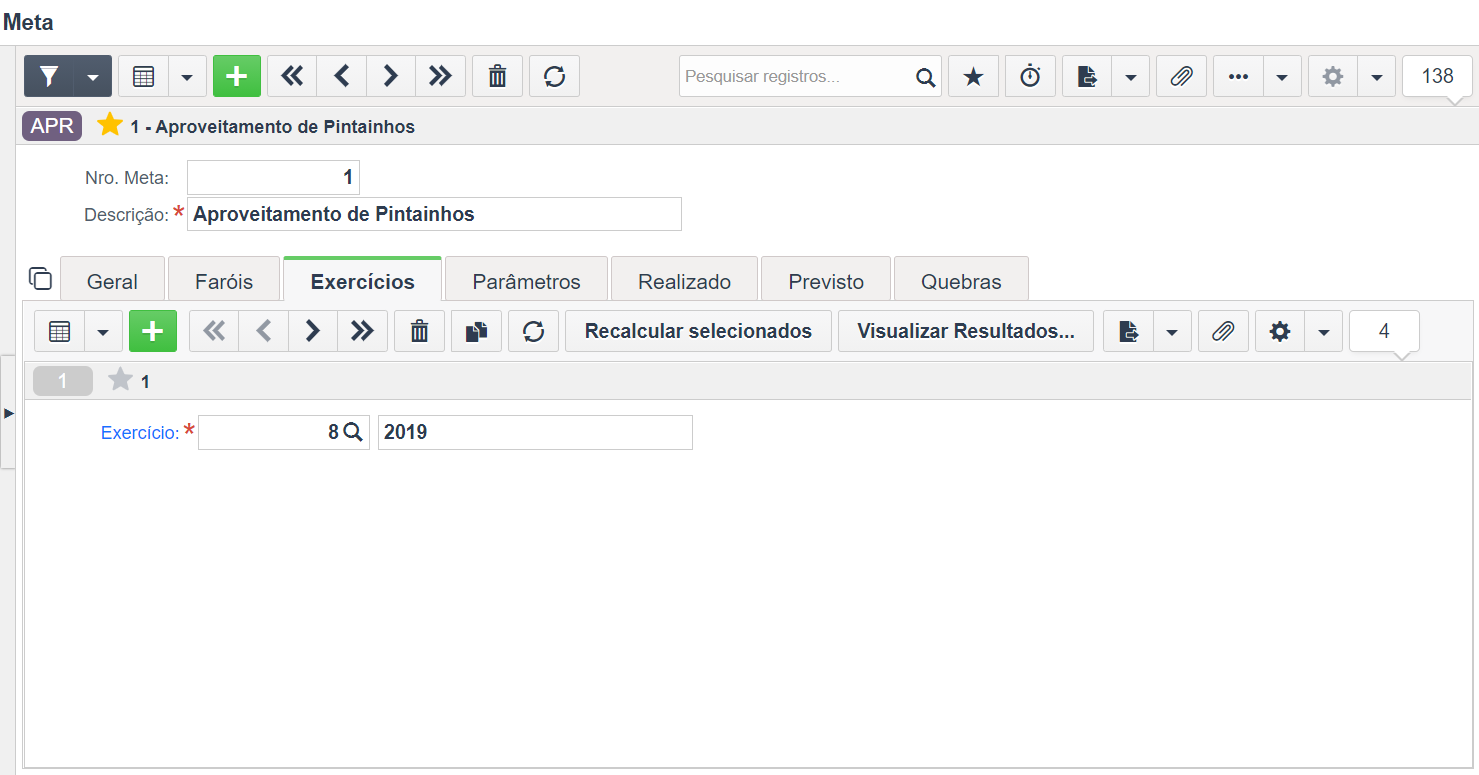Open the Realizado tab

pyautogui.click(x=685, y=281)
